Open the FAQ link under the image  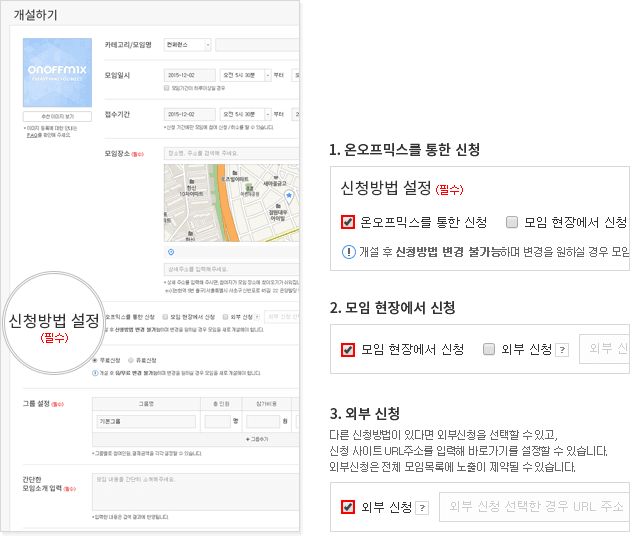(32, 135)
